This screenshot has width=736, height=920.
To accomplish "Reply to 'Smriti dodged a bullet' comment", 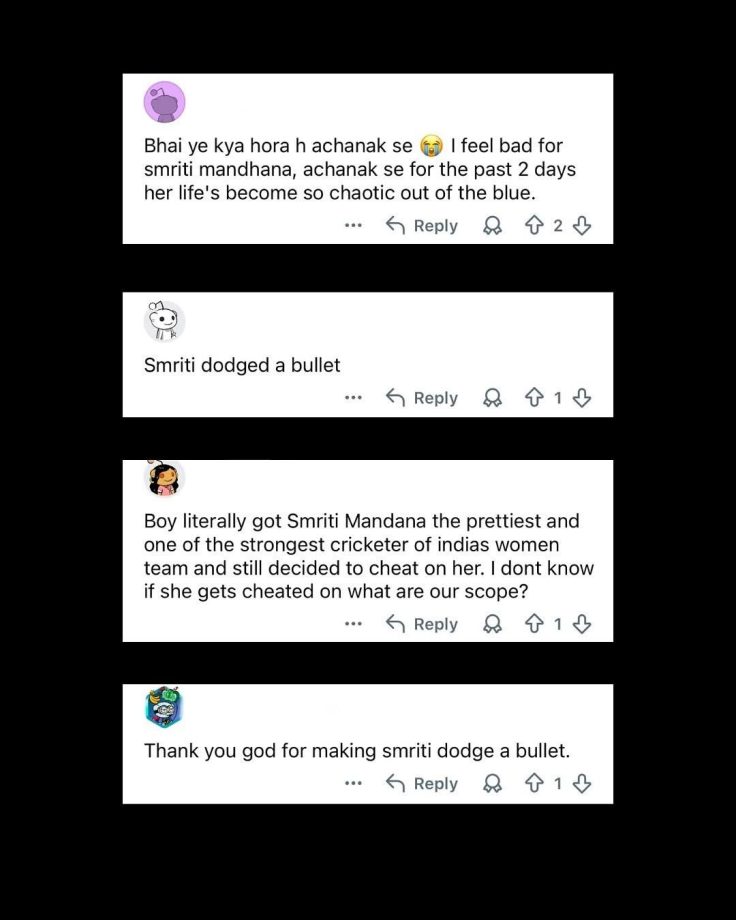I will point(422,398).
